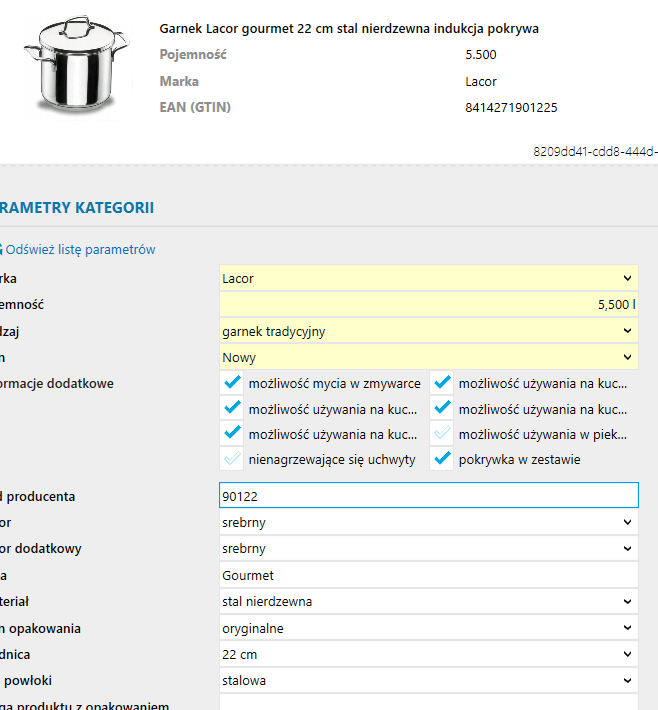The width and height of the screenshot is (658, 710).
Task: Click the Odśwież listę parametrów link
Action: pos(81,250)
